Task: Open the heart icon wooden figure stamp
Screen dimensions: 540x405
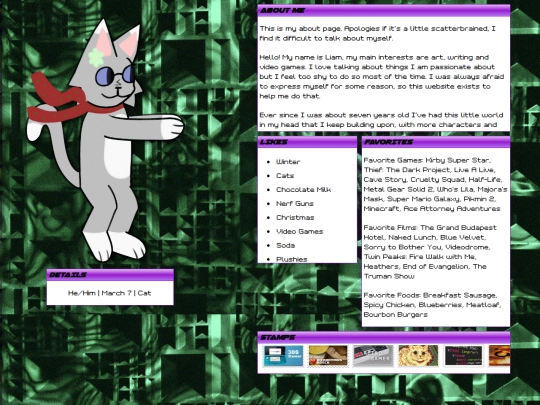Action: coord(328,356)
